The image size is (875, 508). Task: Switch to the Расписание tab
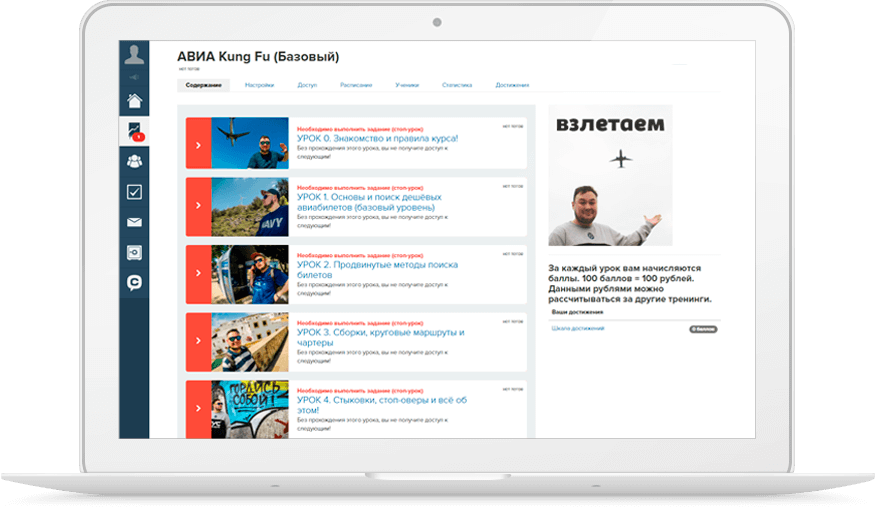pyautogui.click(x=356, y=85)
